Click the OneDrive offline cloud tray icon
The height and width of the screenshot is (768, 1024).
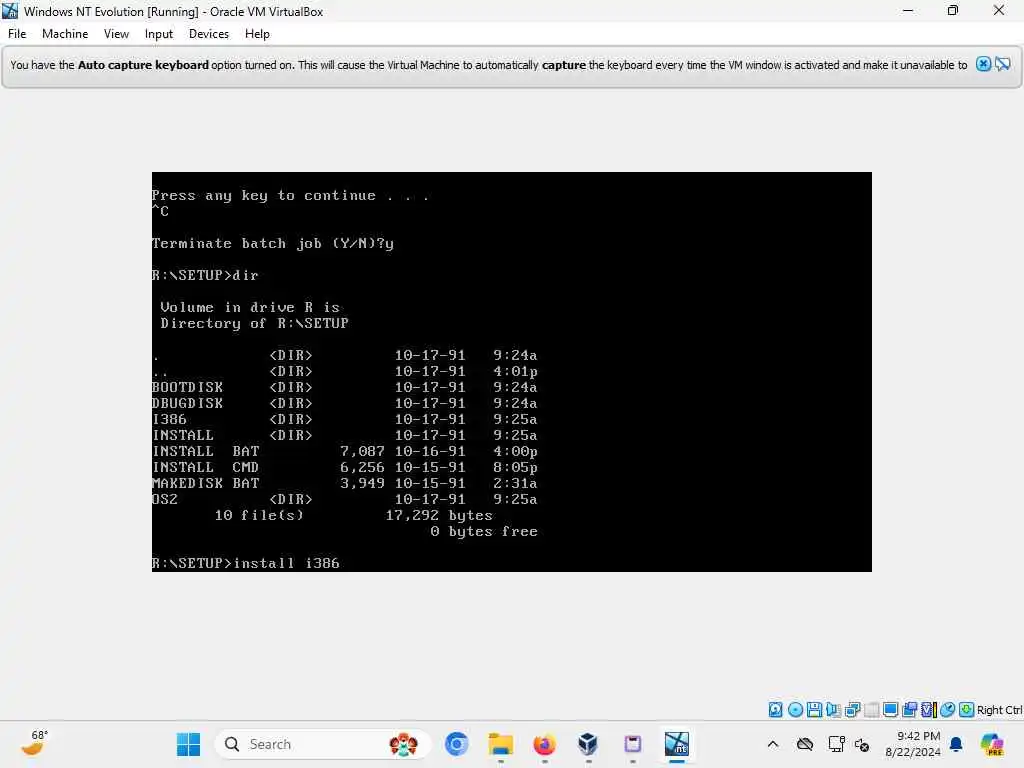pyautogui.click(x=805, y=744)
